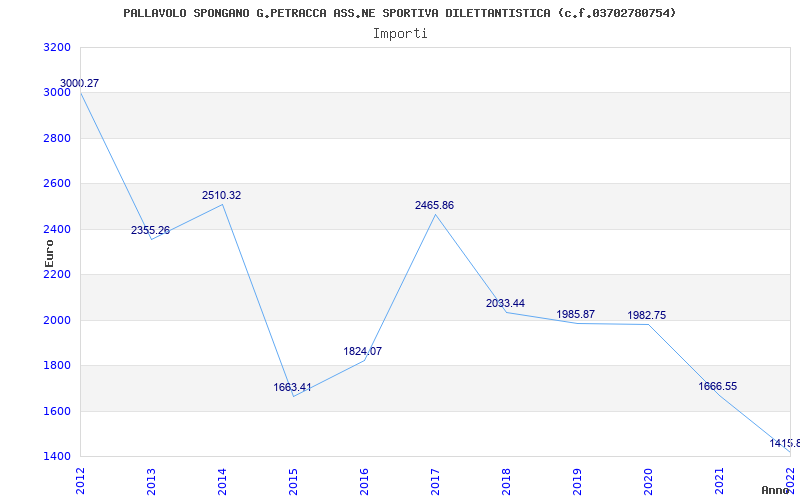Screen dimensions: 800x500
Task: Click the 1666.55 data label
Action: pos(717,386)
